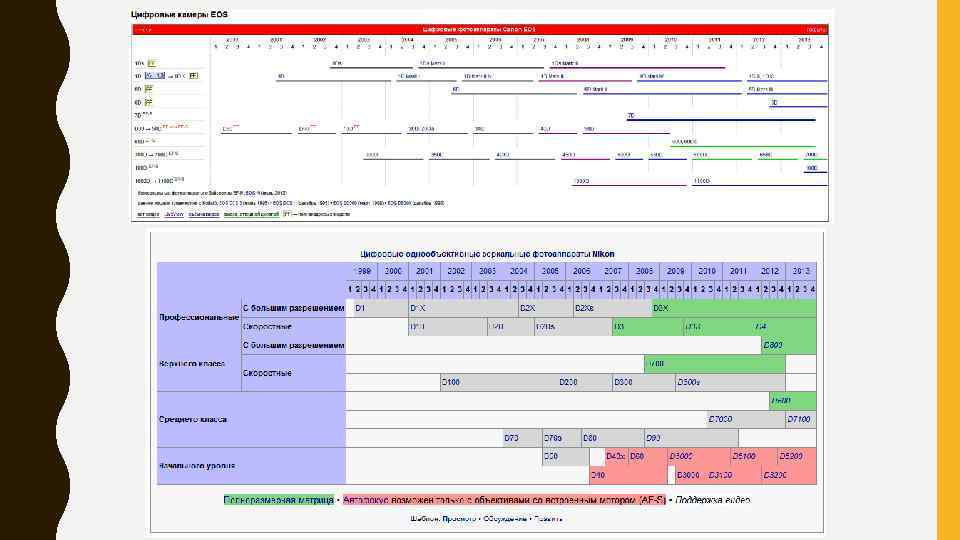Click 'Скоростные' subheader in the Профессиональные row
Image resolution: width=960 pixels, height=540 pixels.
[x=267, y=326]
